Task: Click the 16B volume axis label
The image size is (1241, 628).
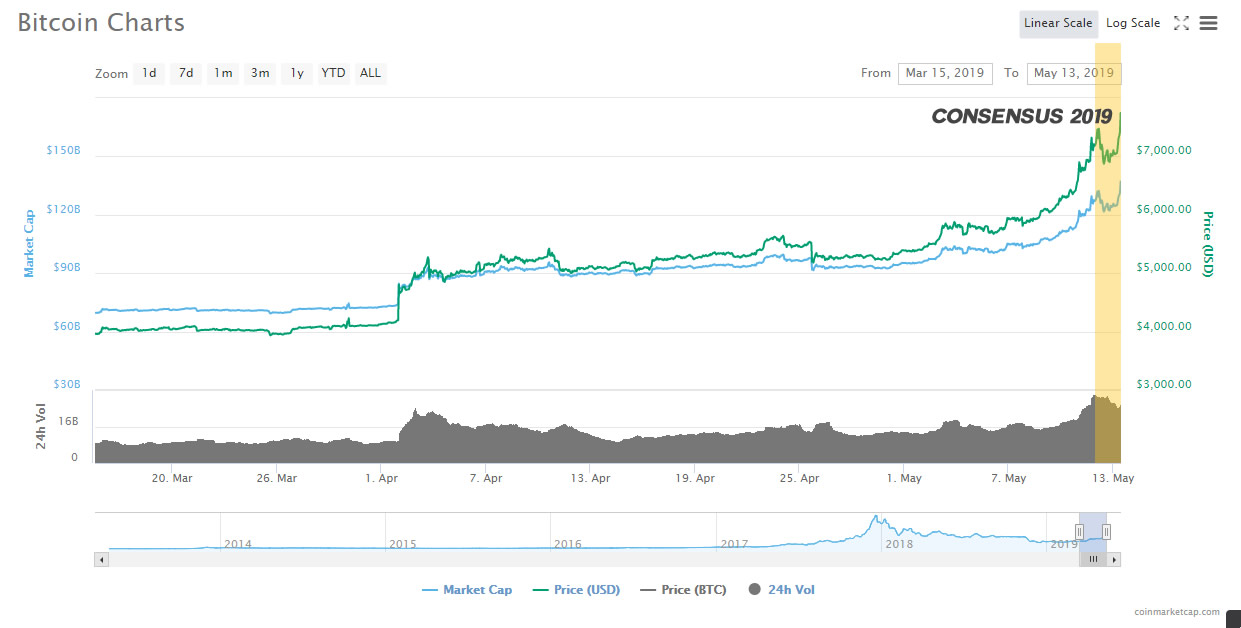Action: point(68,421)
